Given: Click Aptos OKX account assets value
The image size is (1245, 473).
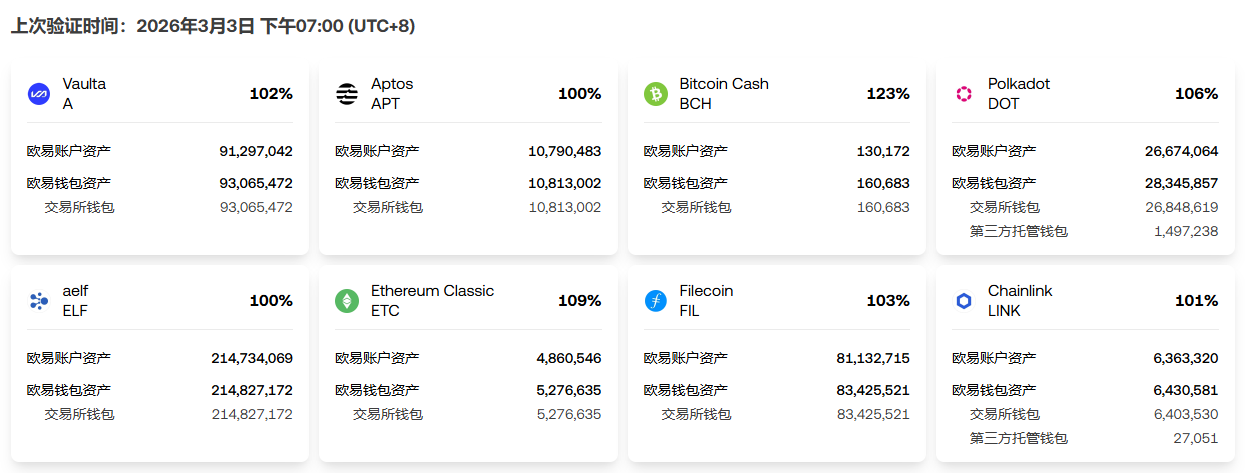Looking at the screenshot, I should click(564, 152).
